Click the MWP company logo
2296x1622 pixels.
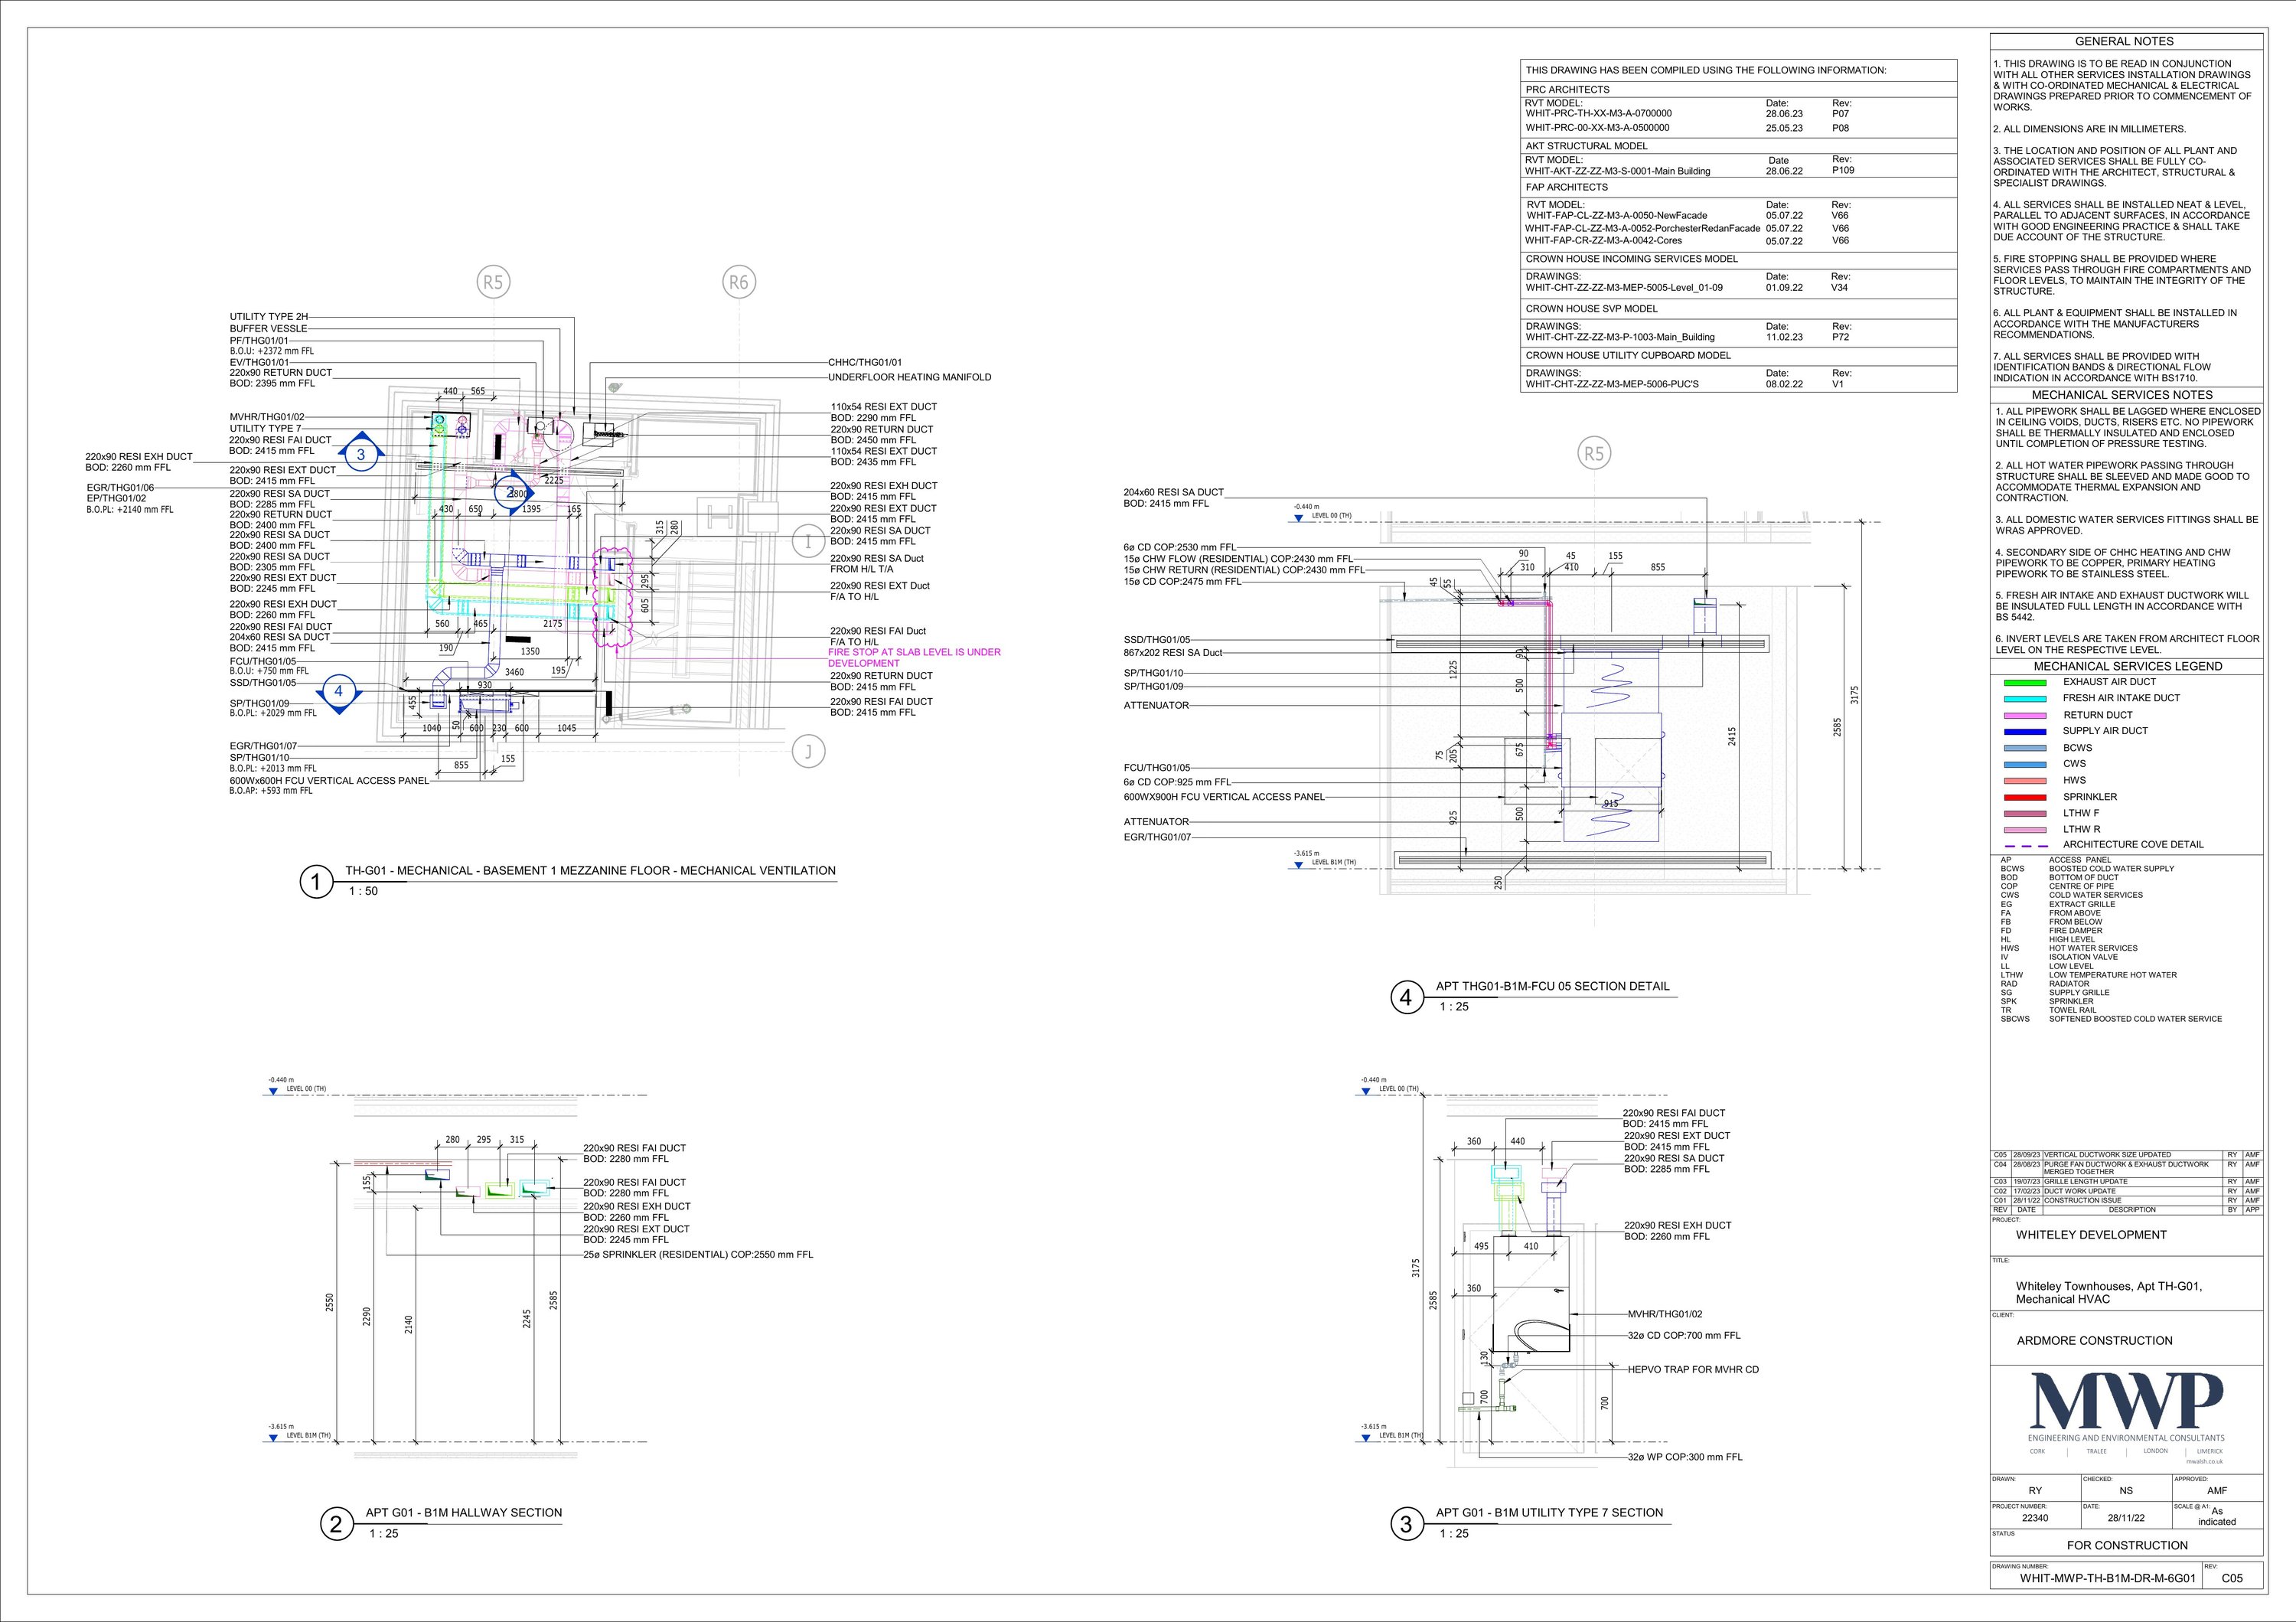pos(2127,1402)
